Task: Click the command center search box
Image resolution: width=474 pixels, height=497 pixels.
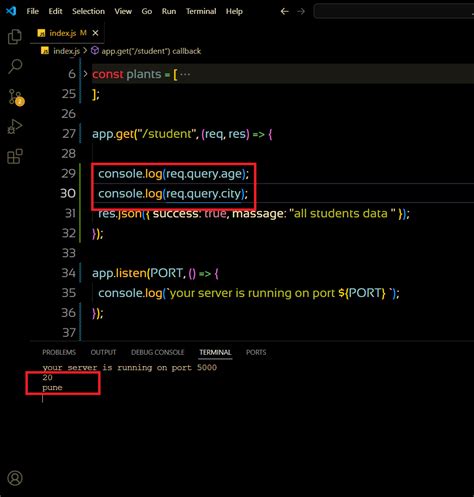Action: [394, 11]
